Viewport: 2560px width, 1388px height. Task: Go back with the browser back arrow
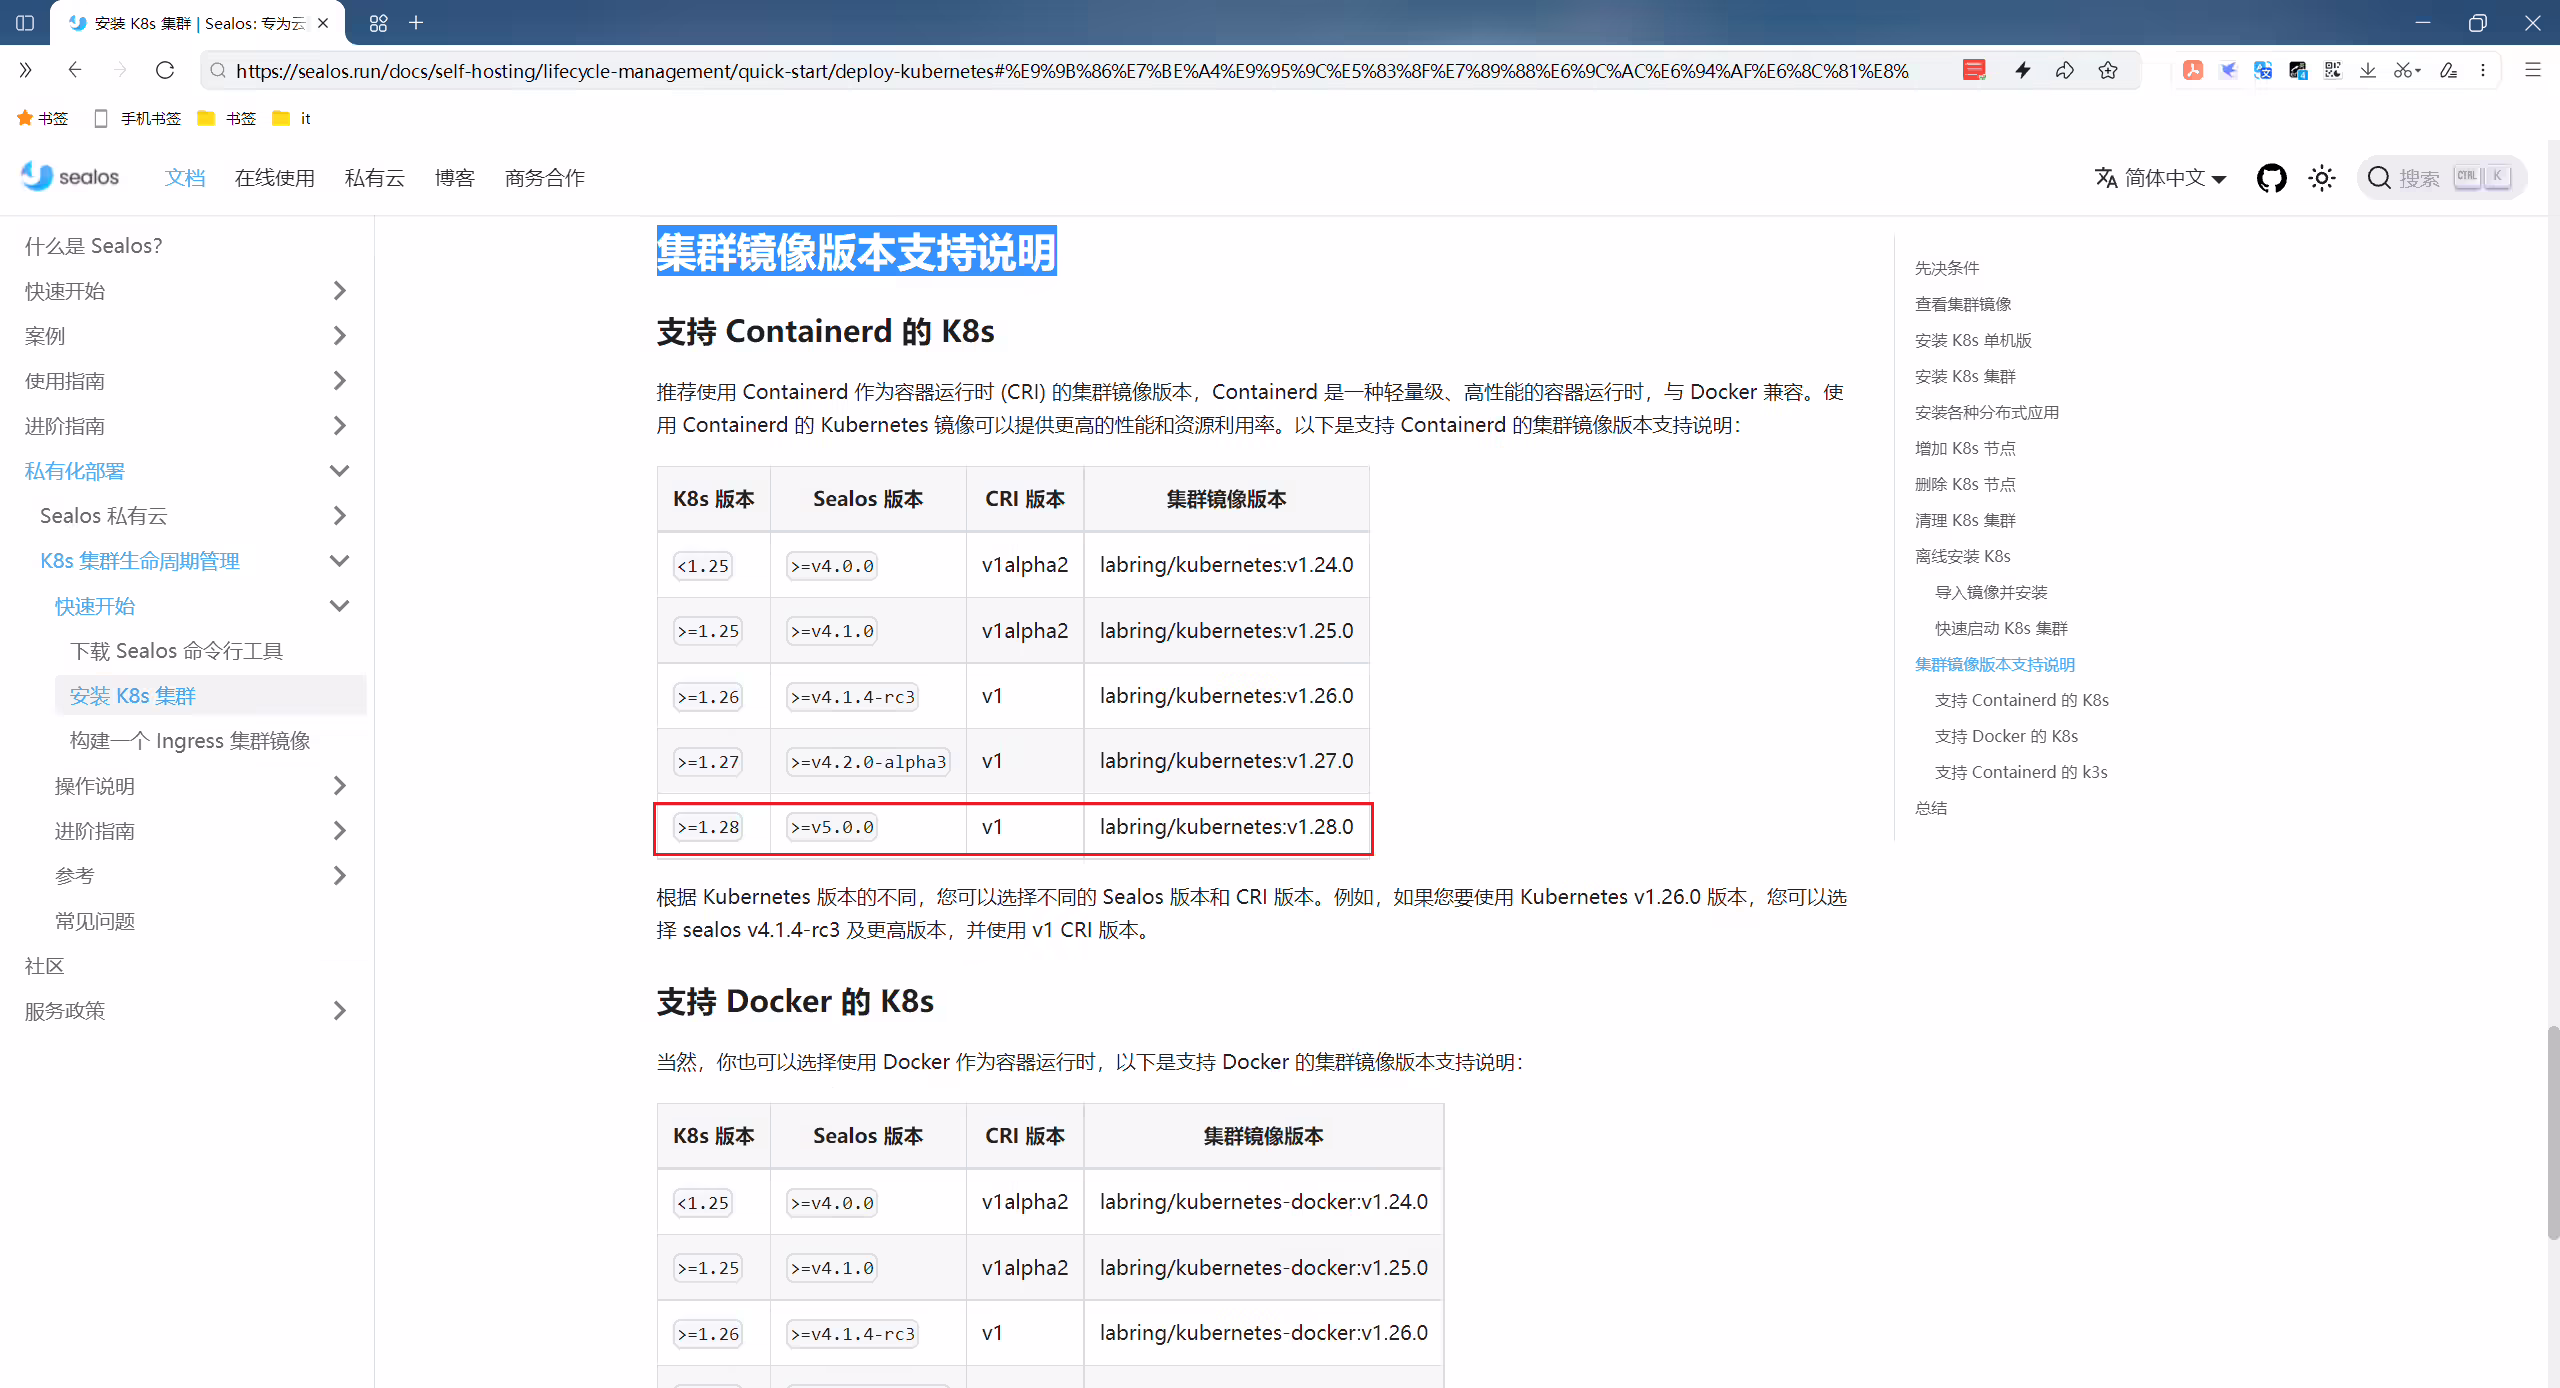(x=74, y=70)
